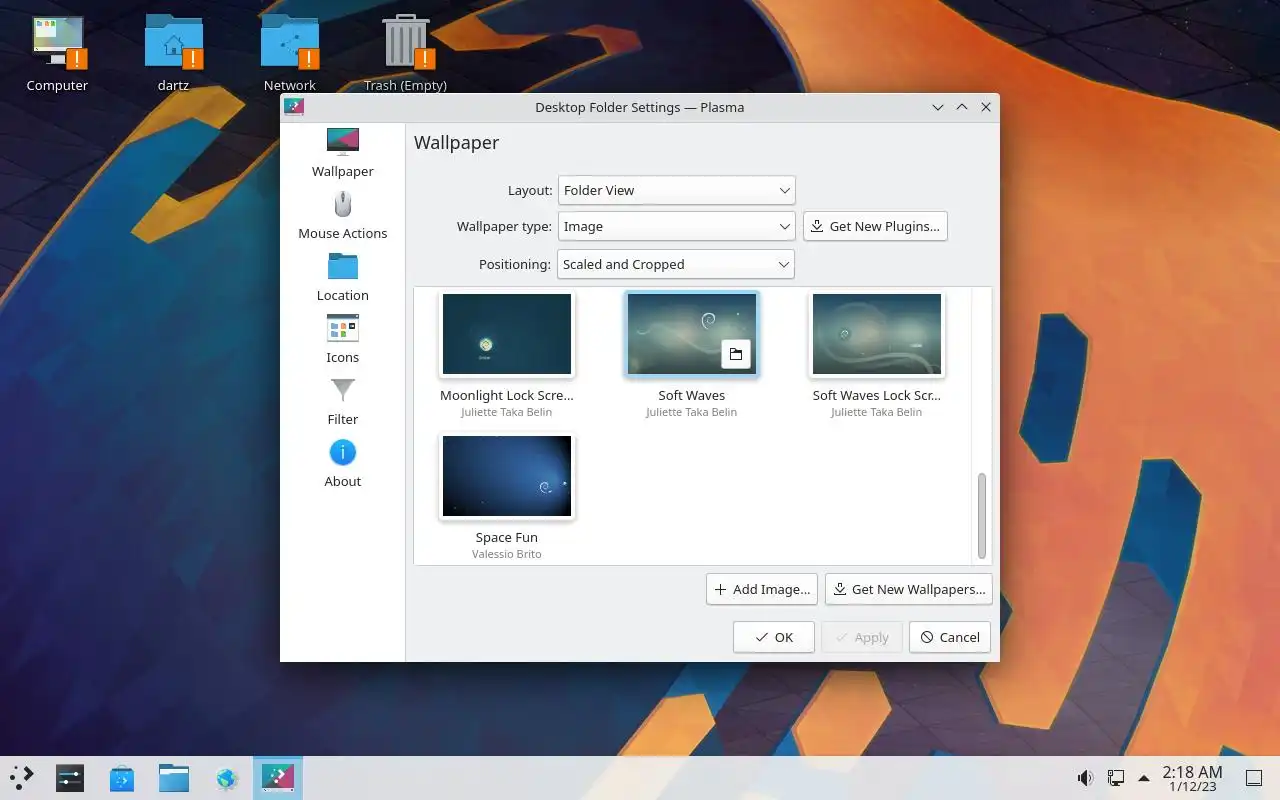The width and height of the screenshot is (1280, 800).
Task: Confirm with the OK button
Action: click(x=774, y=637)
